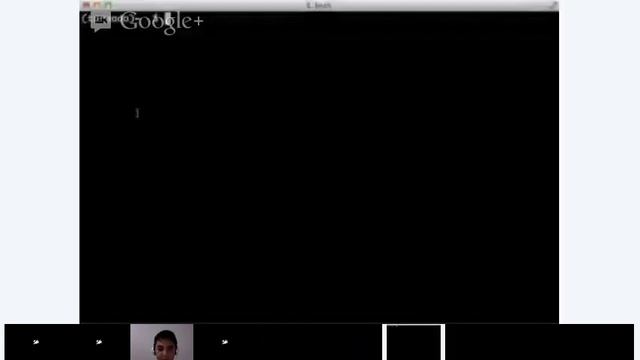Select the white-bordered active participant thumbnail
Image resolution: width=640 pixels, height=360 pixels.
point(413,342)
